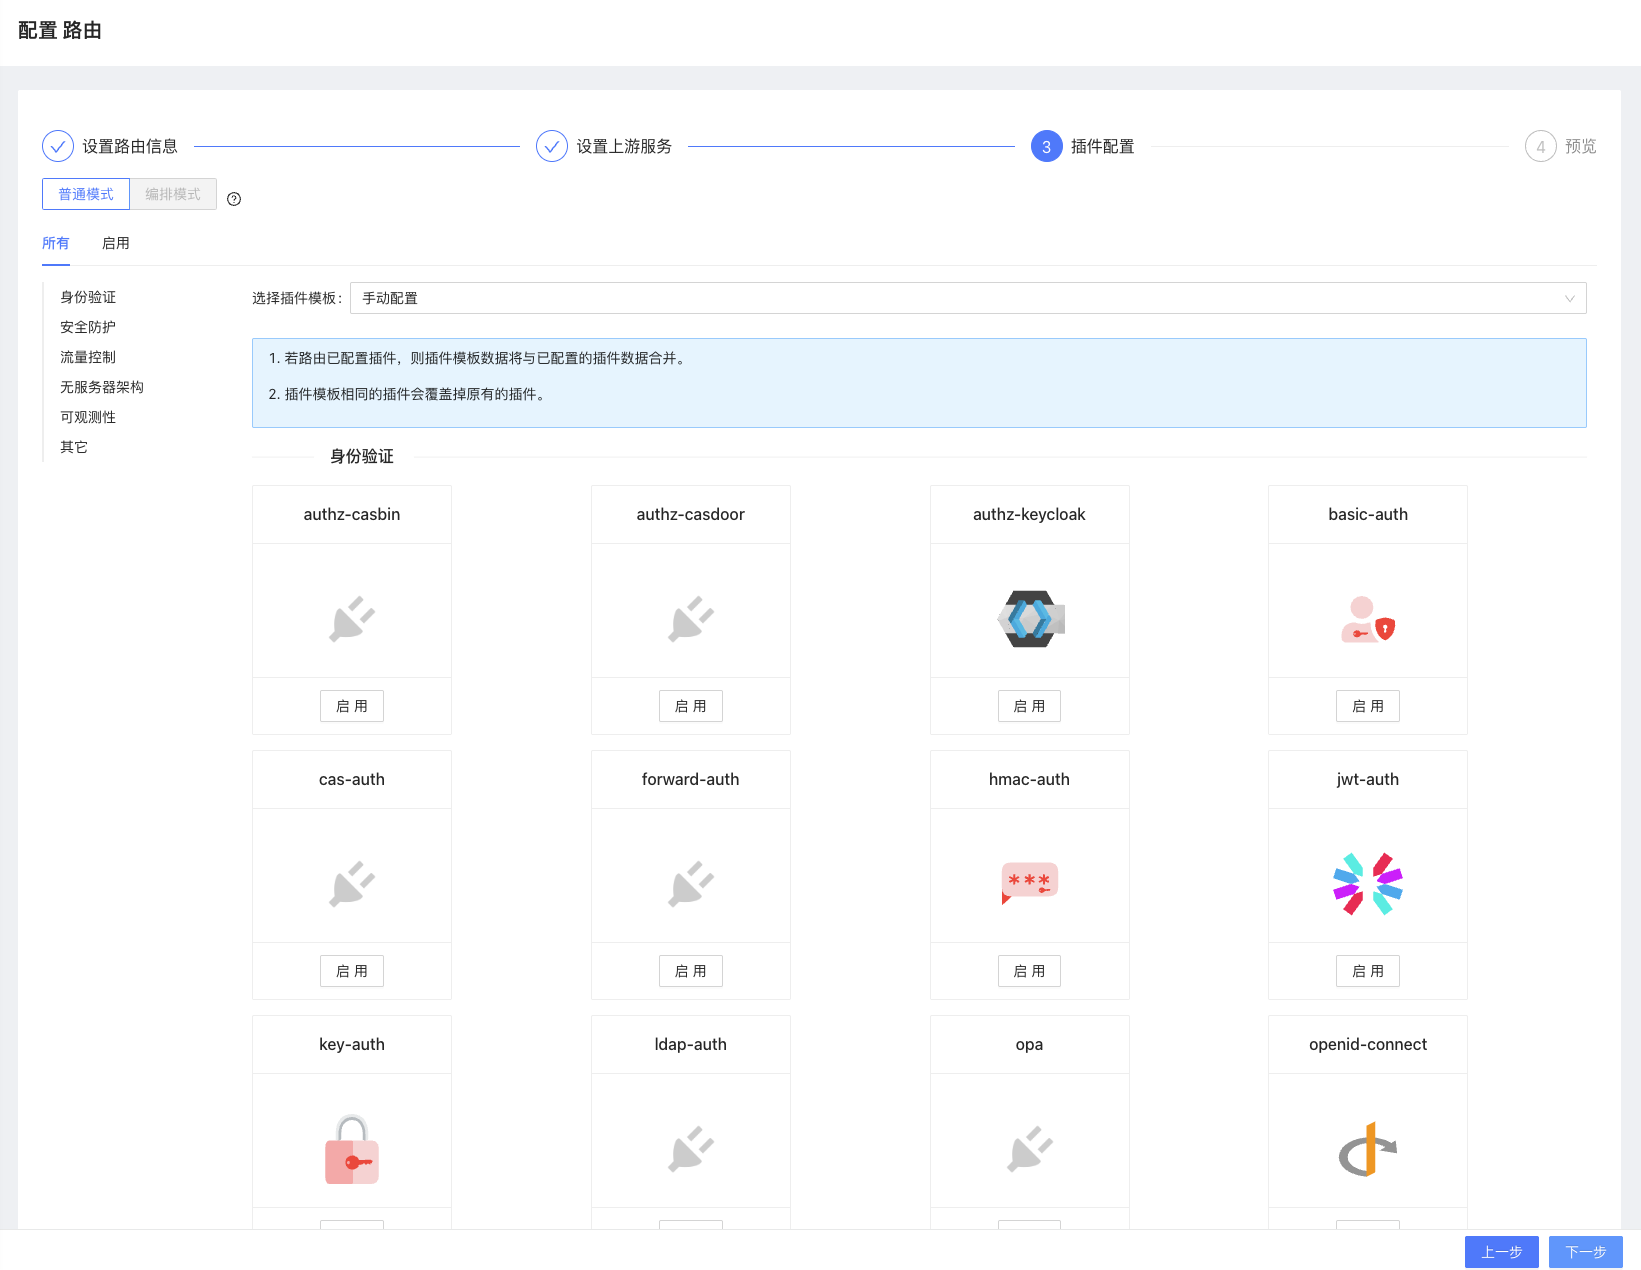The width and height of the screenshot is (1641, 1270).
Task: Jump to 可观测性 plugin category
Action: 88,417
